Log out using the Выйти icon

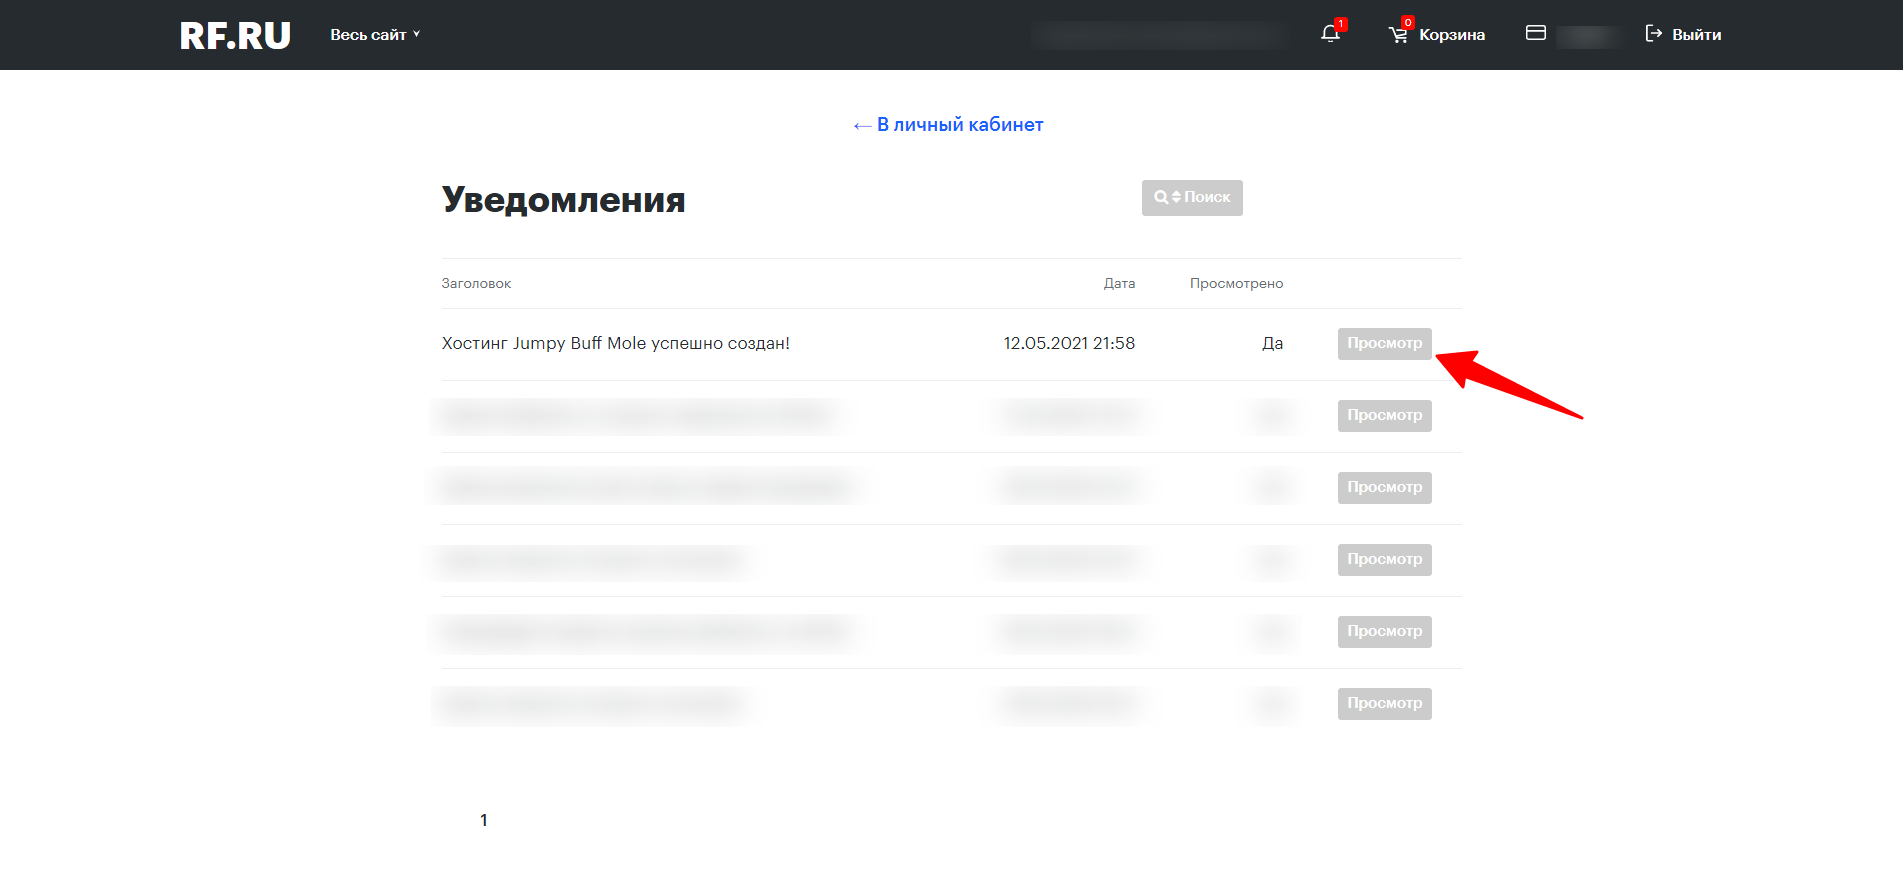[x=1654, y=34]
